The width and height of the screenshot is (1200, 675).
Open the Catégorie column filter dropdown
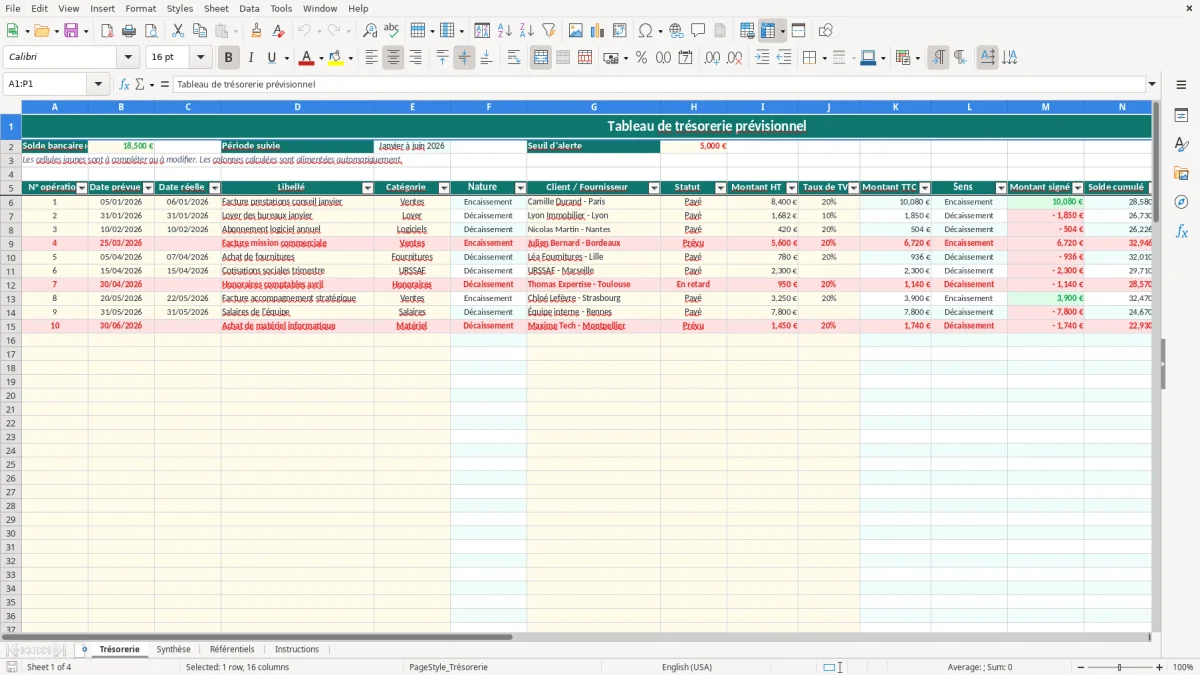pyautogui.click(x=444, y=188)
